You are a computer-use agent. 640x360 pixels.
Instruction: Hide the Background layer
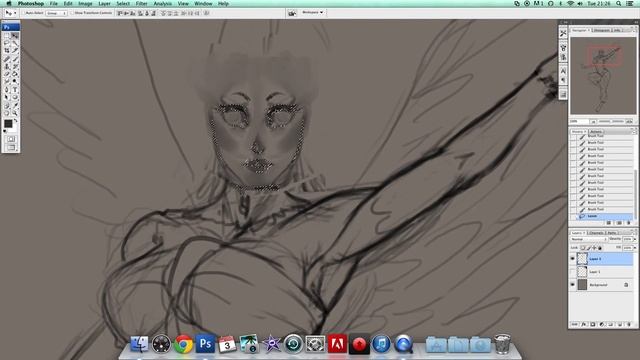point(572,285)
